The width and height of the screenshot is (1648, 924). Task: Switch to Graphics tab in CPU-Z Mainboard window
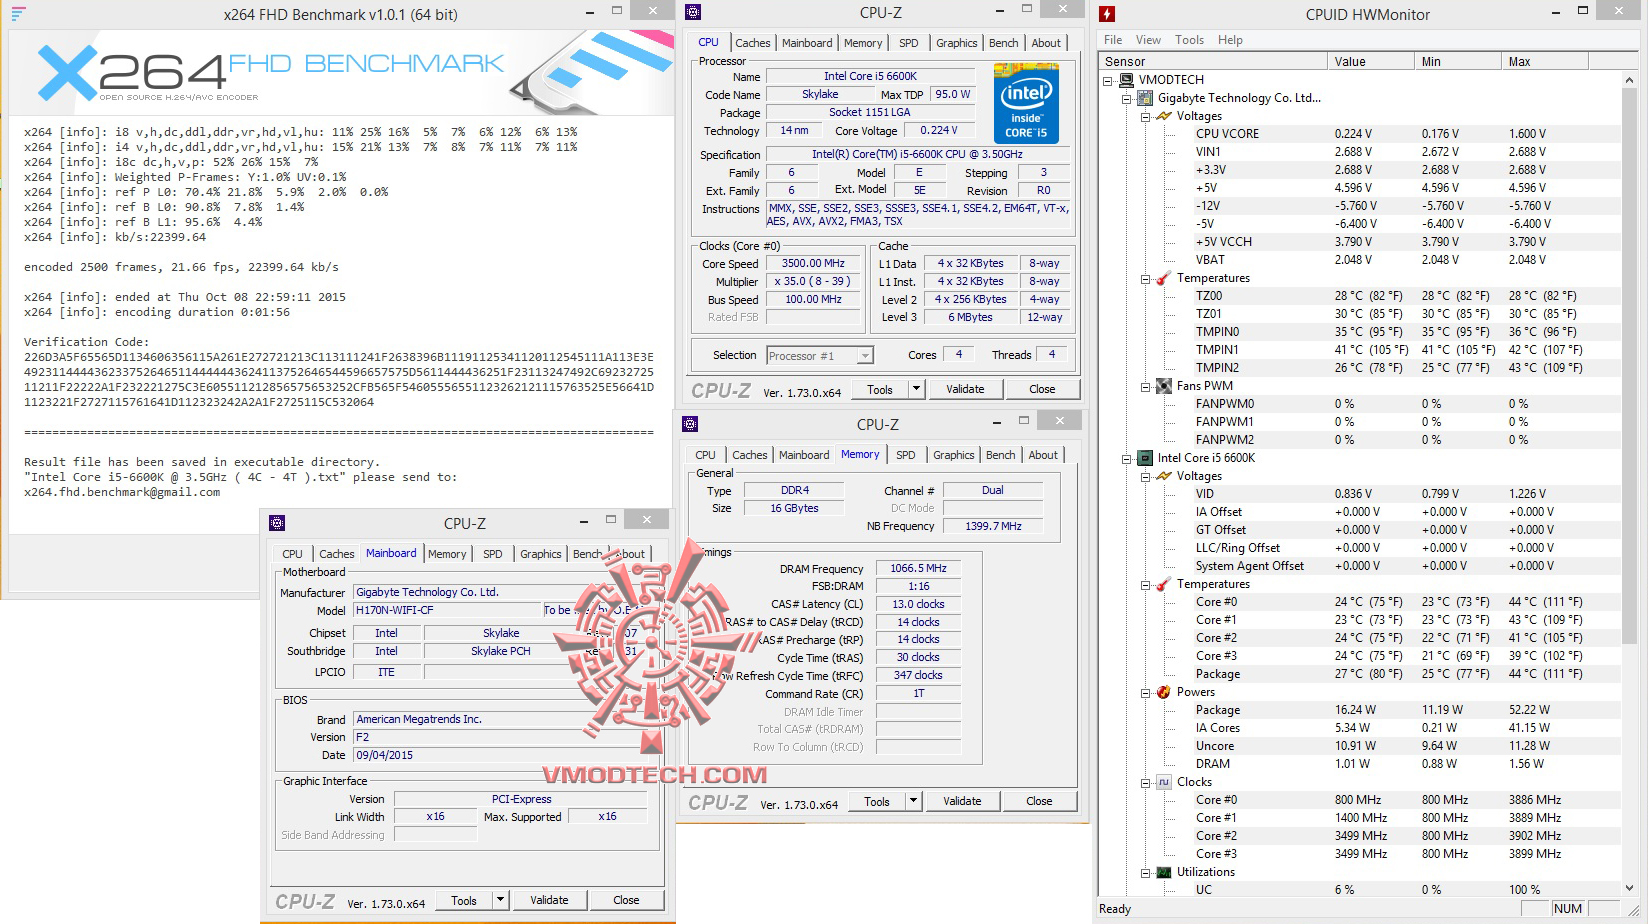point(541,554)
